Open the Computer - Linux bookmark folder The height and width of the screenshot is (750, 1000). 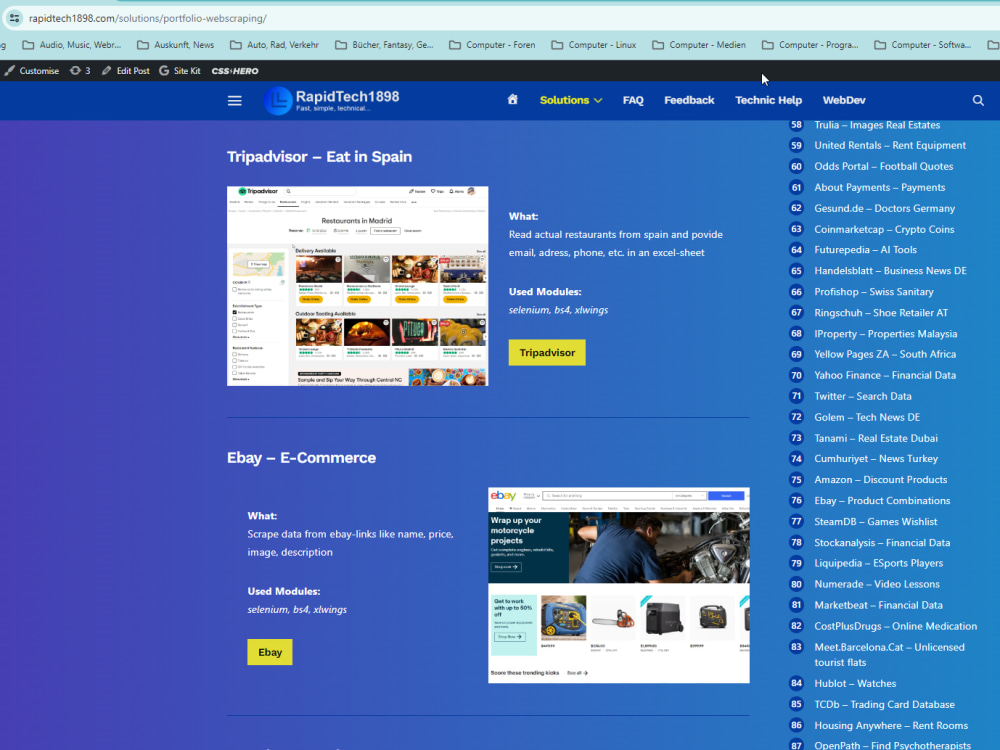click(x=594, y=45)
